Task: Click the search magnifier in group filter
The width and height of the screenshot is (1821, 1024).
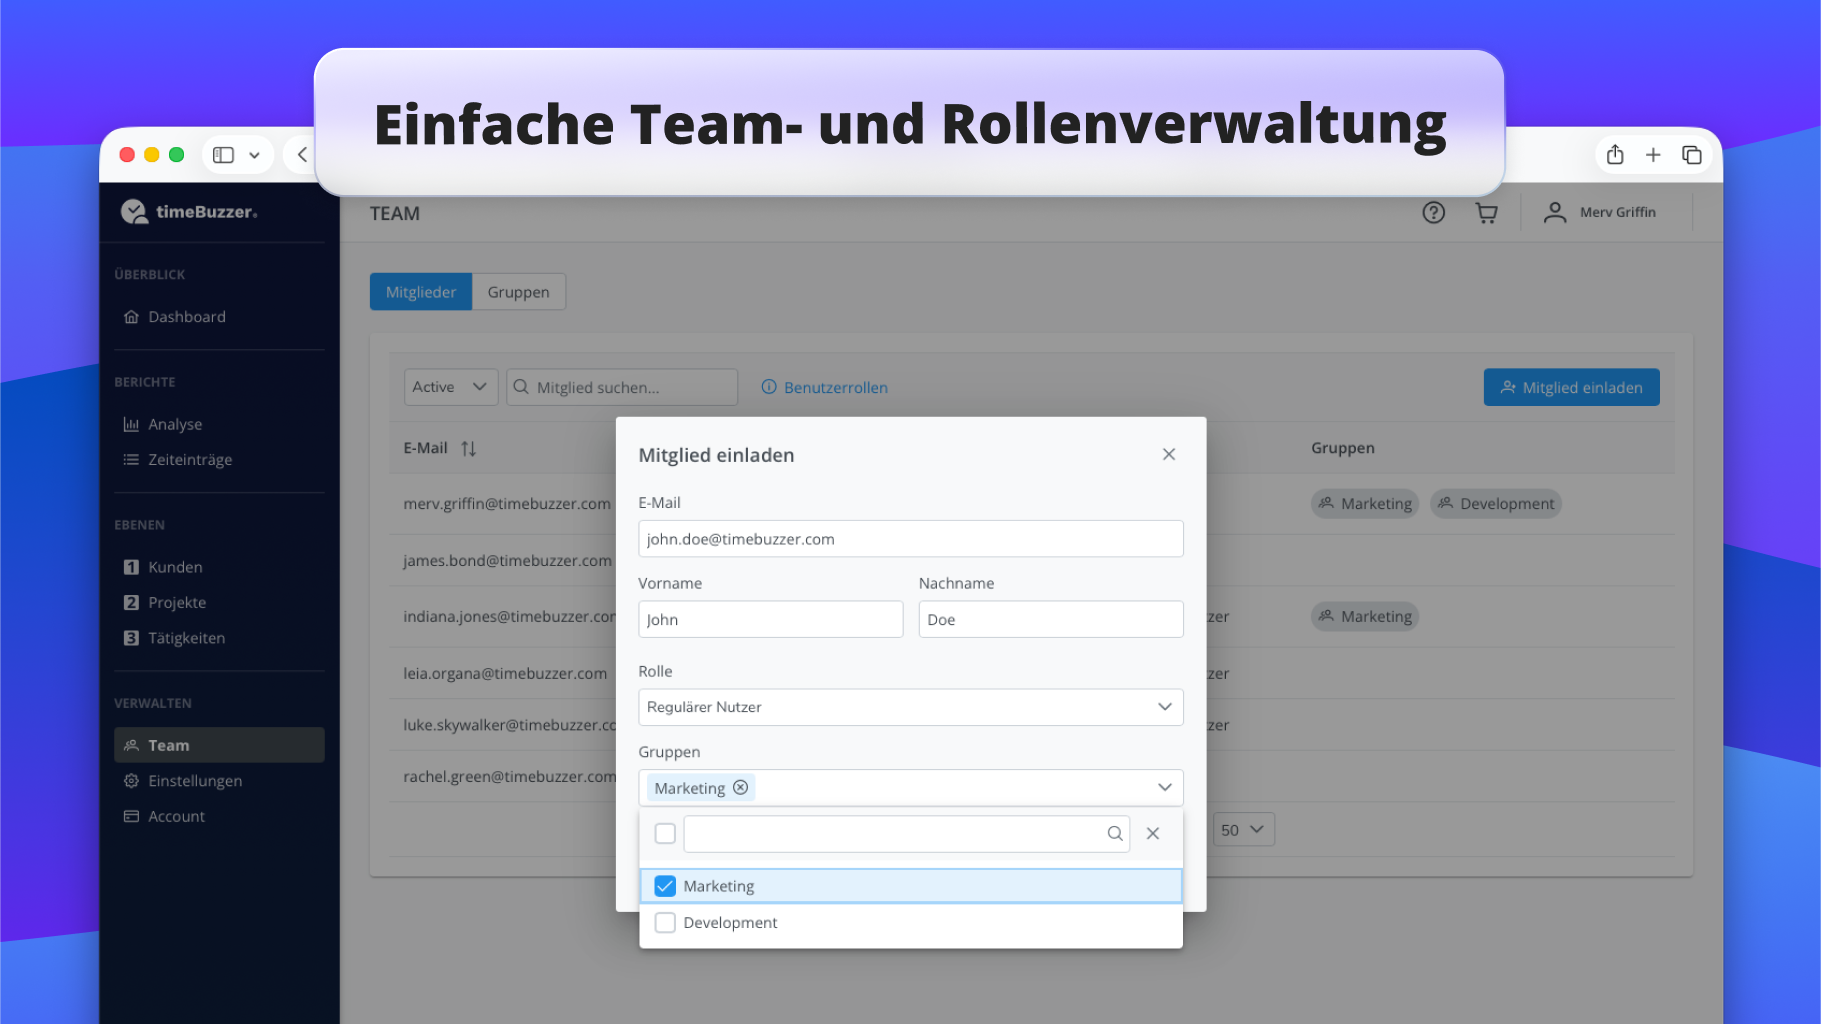Action: 1114,833
